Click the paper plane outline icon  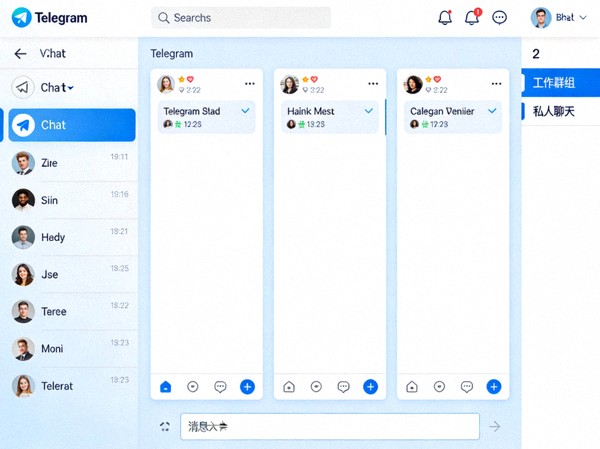pyautogui.click(x=23, y=87)
